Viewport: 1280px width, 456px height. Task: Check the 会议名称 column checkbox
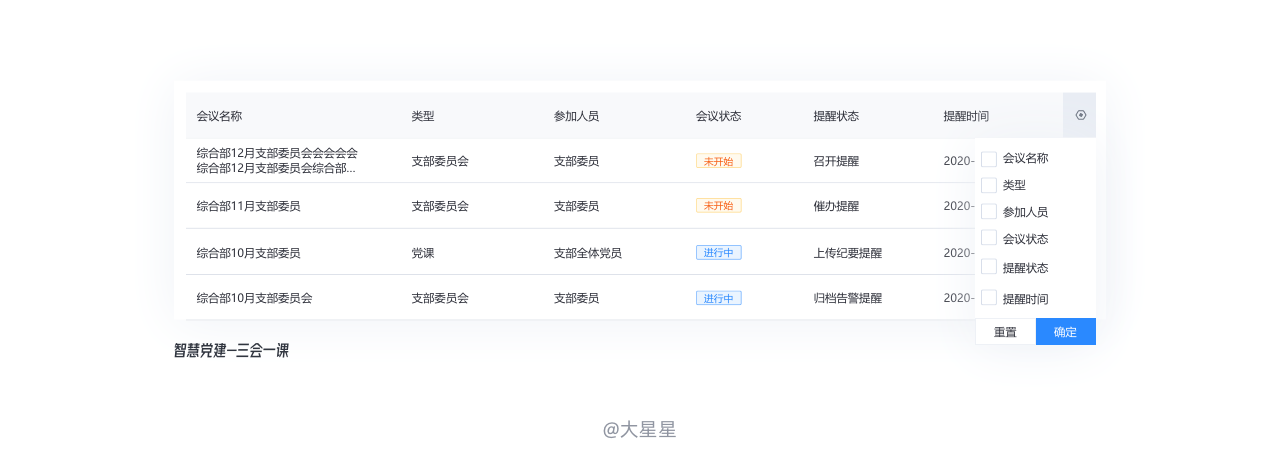[x=989, y=159]
